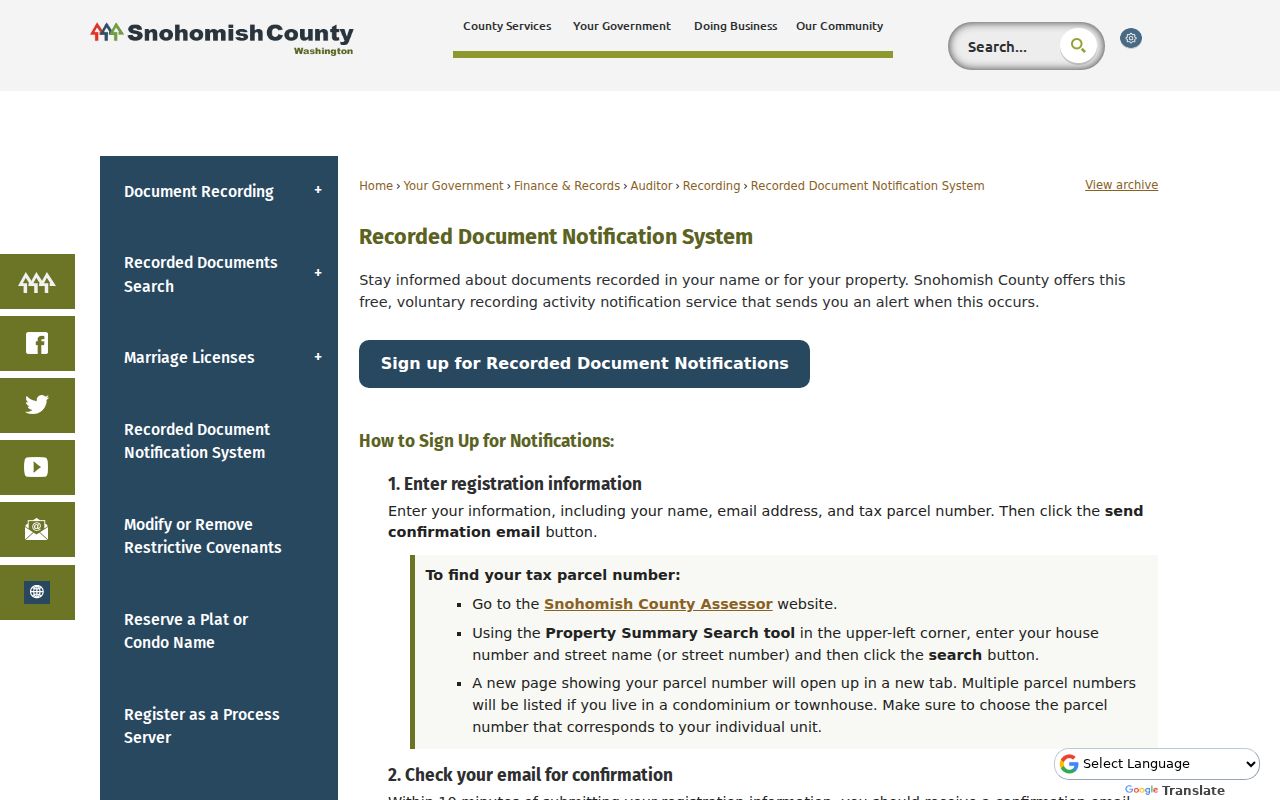1280x800 pixels.
Task: Click the Recorded Document Notification System heading
Action: 556,237
